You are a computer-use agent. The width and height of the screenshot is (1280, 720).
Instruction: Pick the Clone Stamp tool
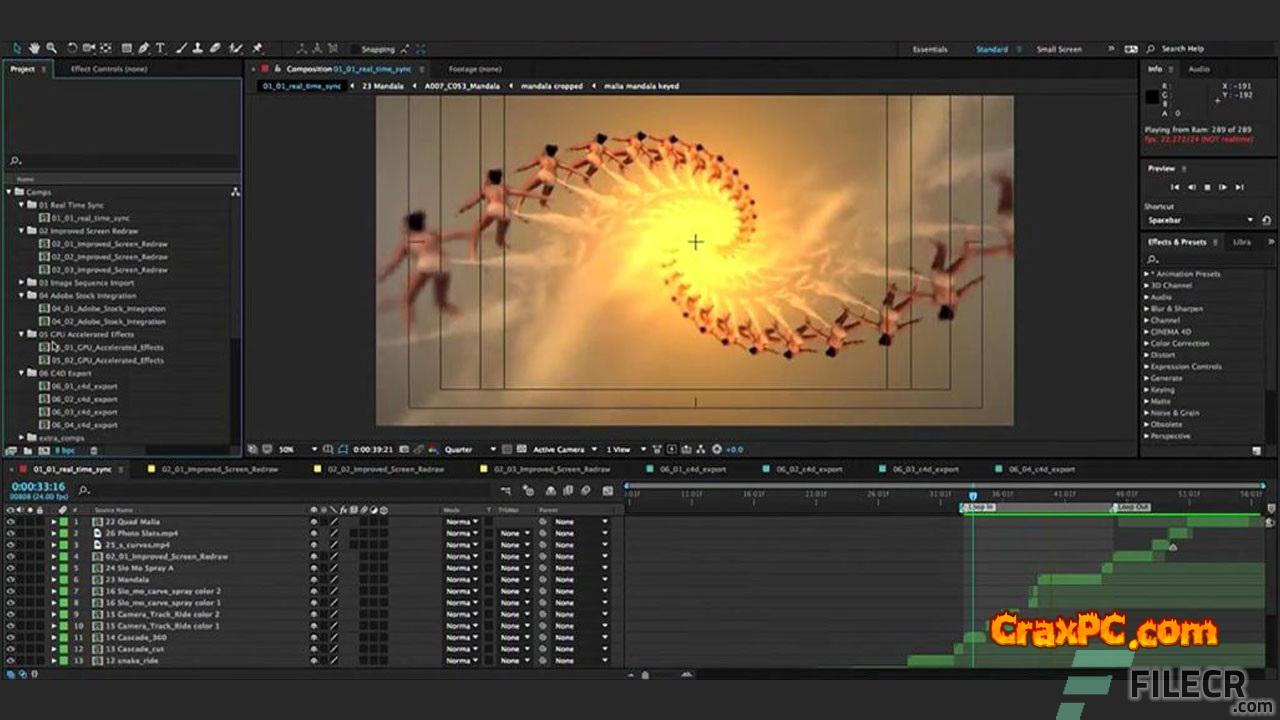point(199,48)
